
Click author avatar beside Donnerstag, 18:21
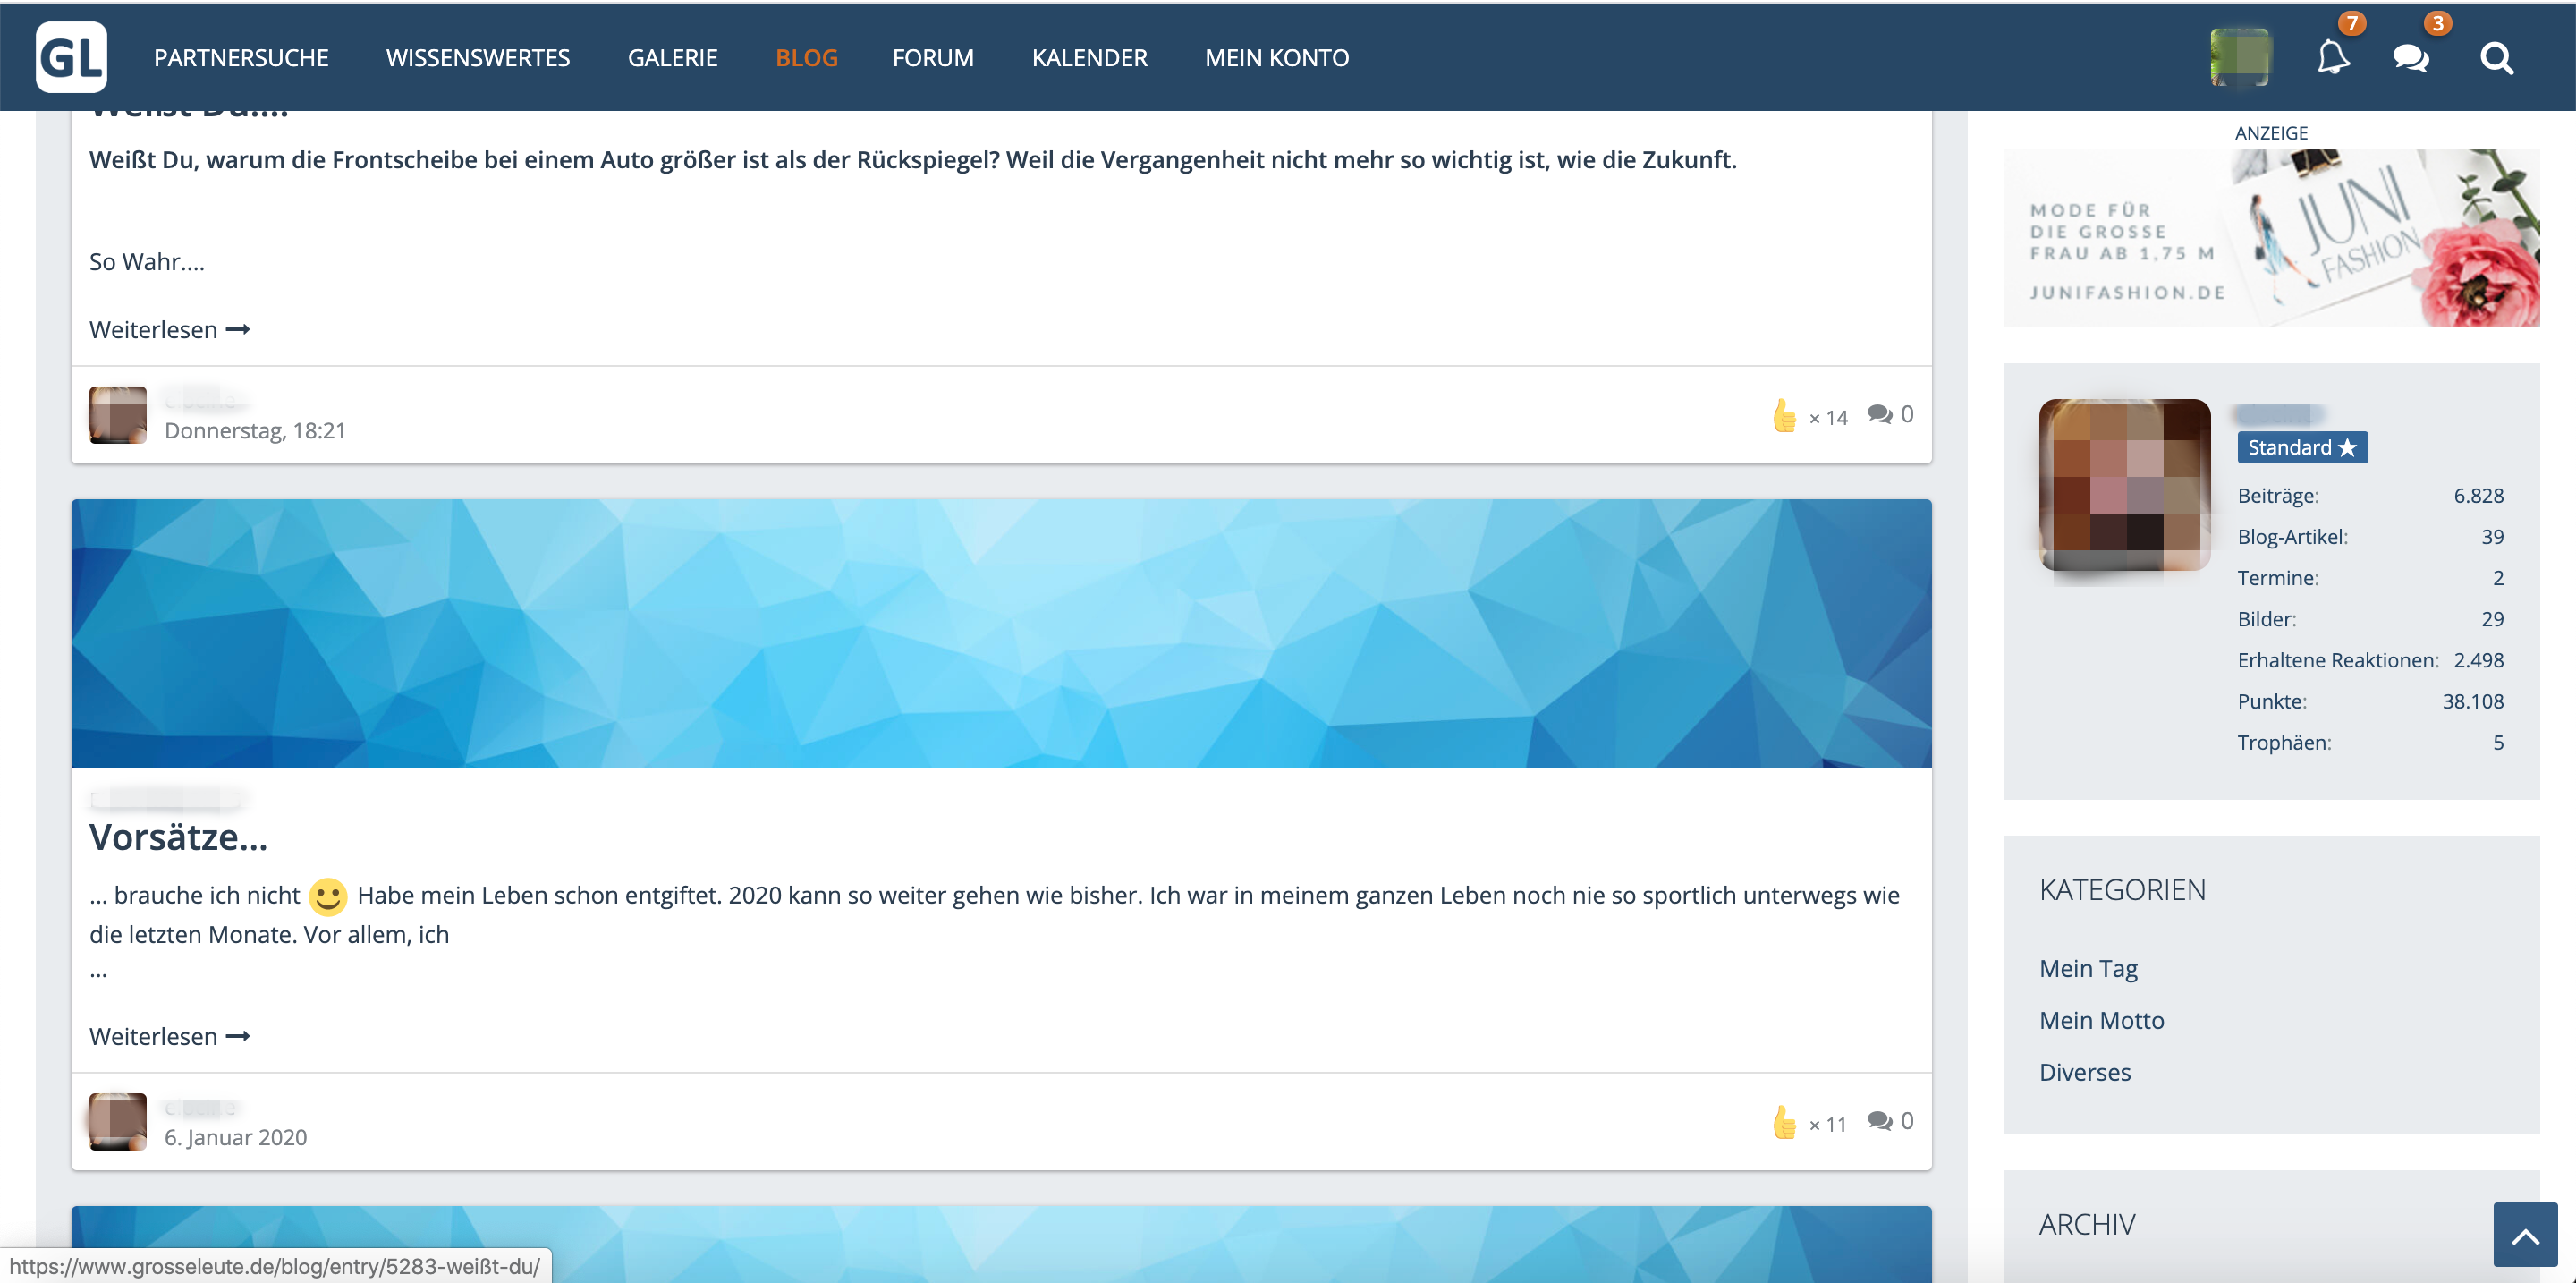point(118,415)
